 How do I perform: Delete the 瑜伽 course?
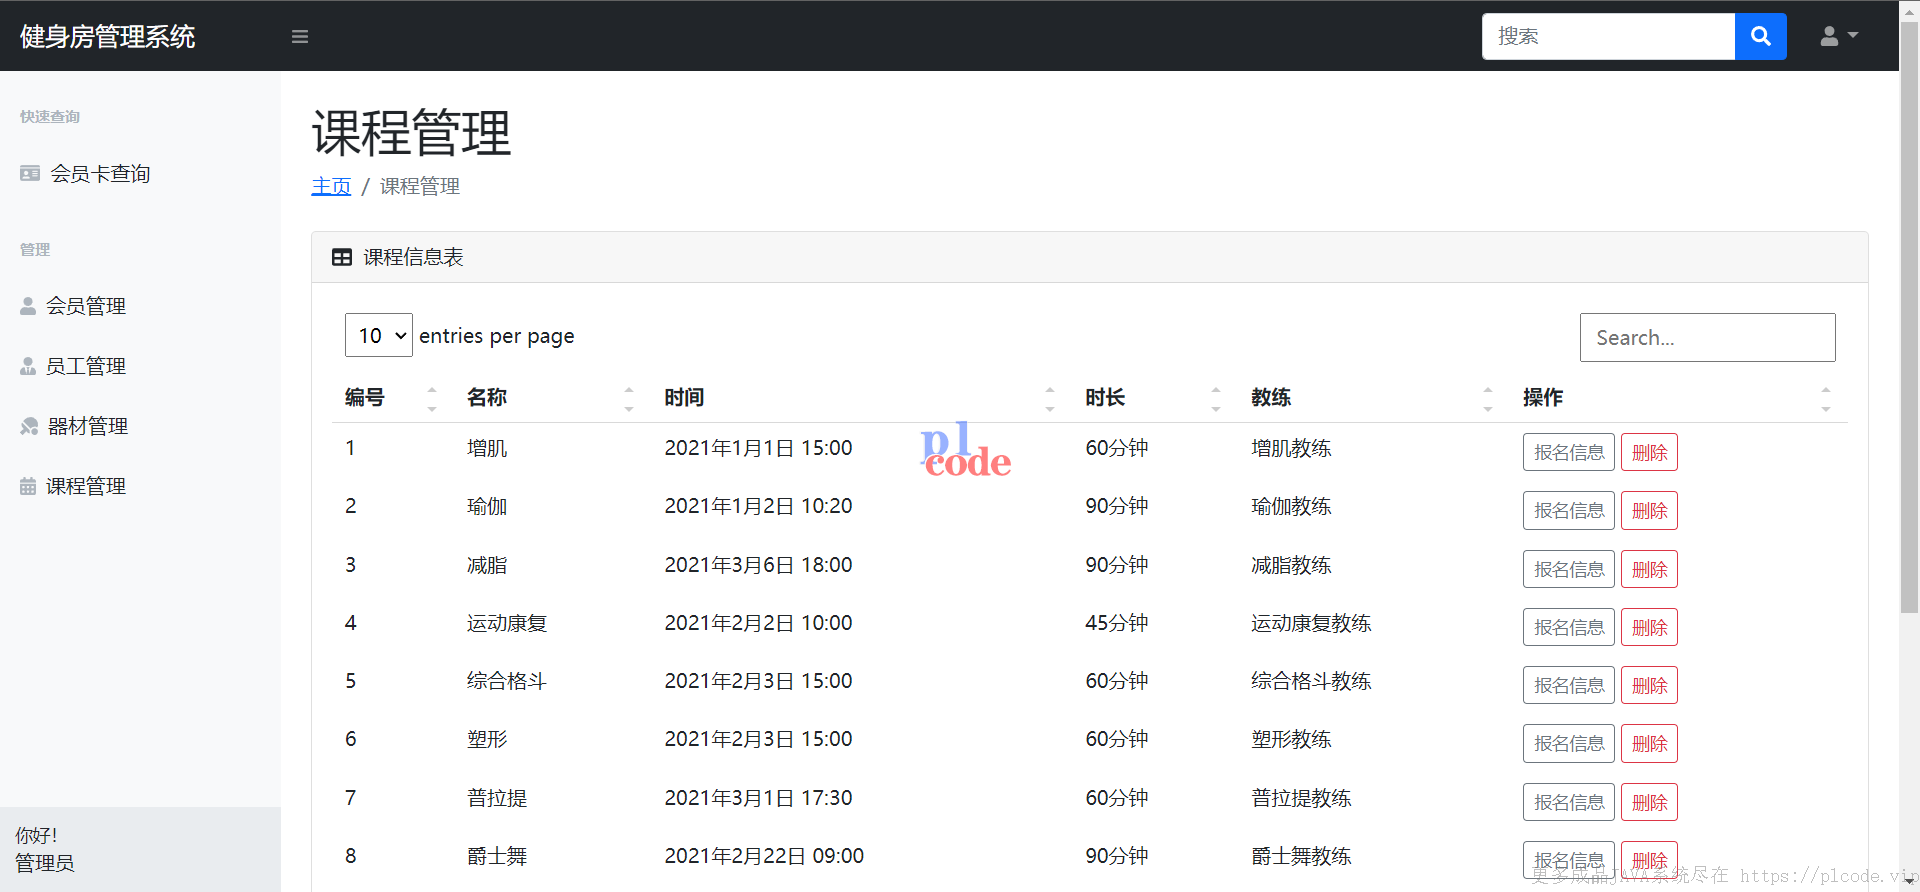(x=1649, y=510)
